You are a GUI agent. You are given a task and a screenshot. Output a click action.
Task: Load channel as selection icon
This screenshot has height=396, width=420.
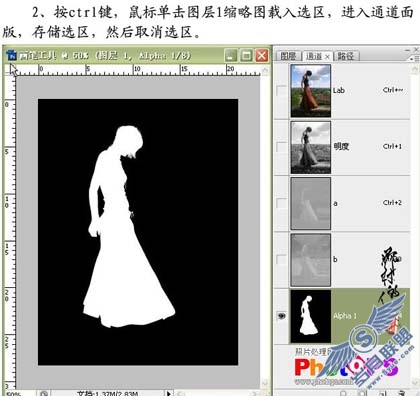344,393
